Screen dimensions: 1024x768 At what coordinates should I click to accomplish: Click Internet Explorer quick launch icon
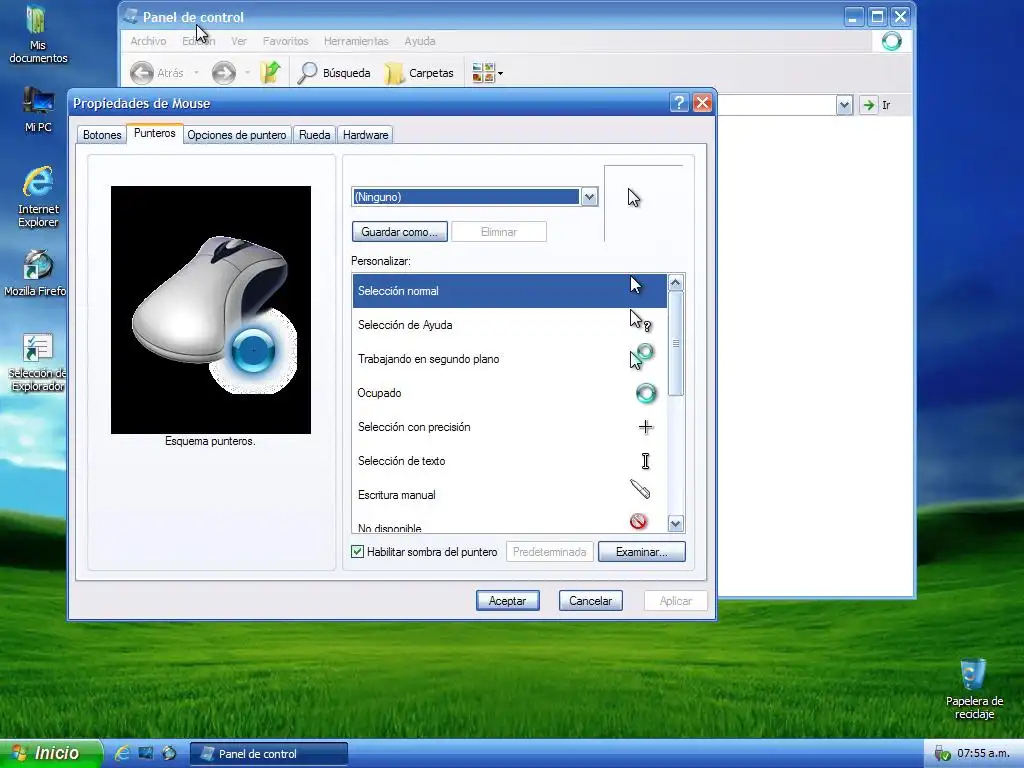(122, 753)
